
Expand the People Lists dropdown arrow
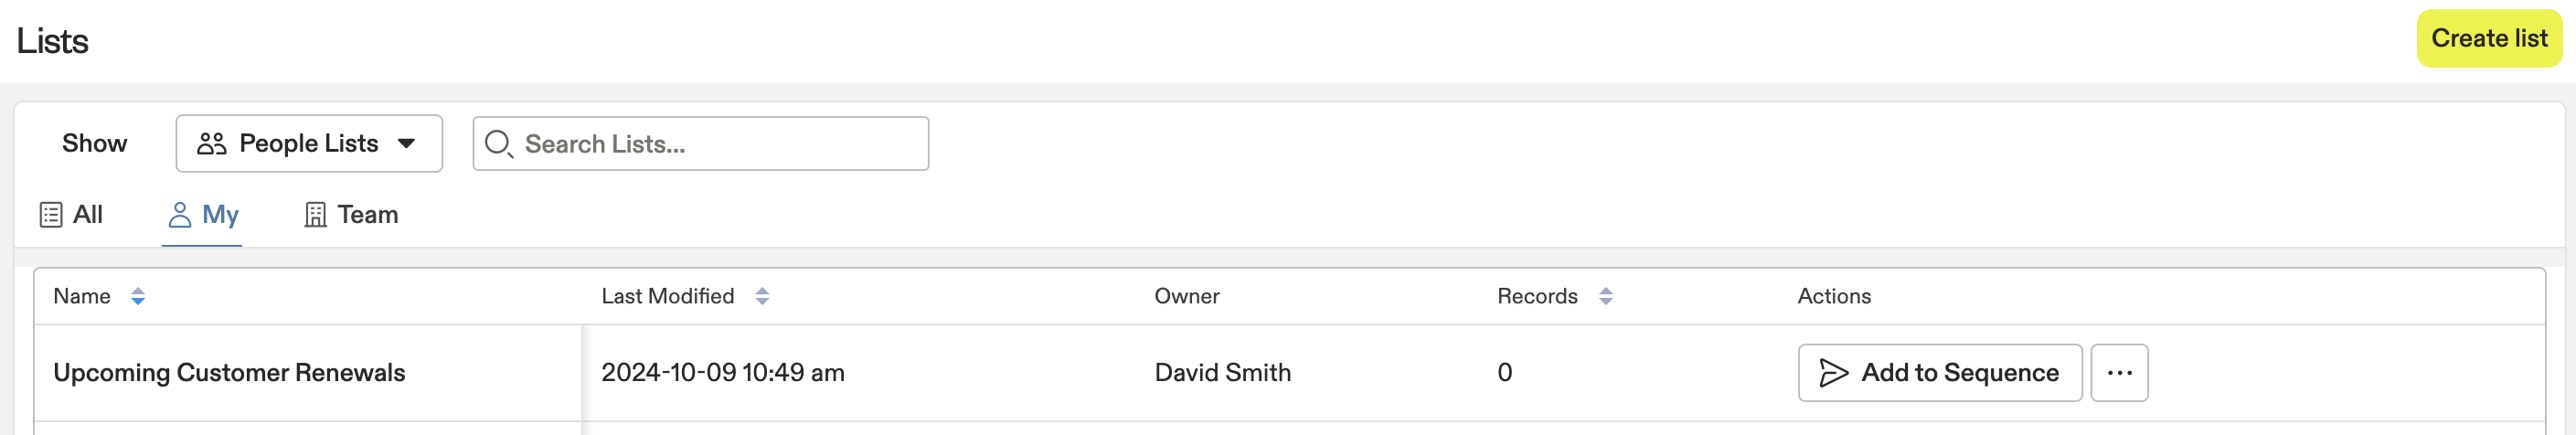coord(406,144)
